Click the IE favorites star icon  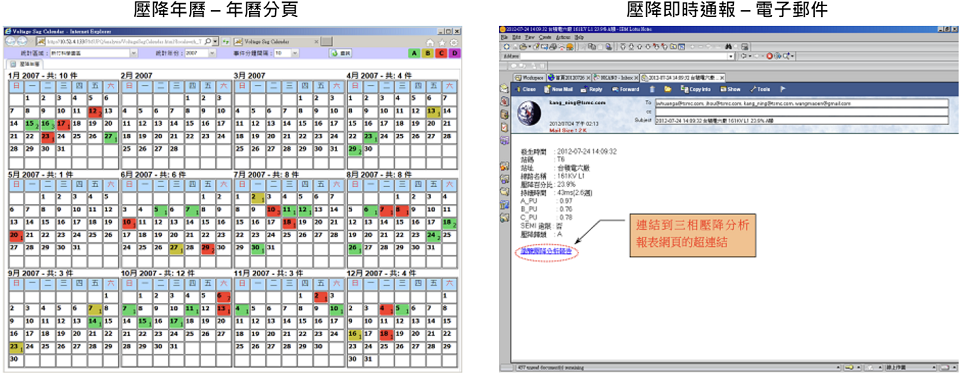442,43
